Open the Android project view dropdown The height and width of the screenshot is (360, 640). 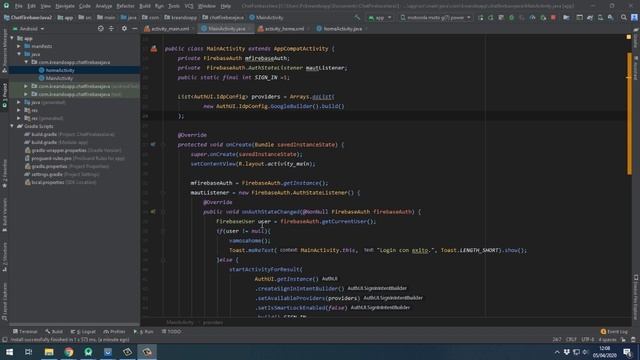click(x=29, y=29)
